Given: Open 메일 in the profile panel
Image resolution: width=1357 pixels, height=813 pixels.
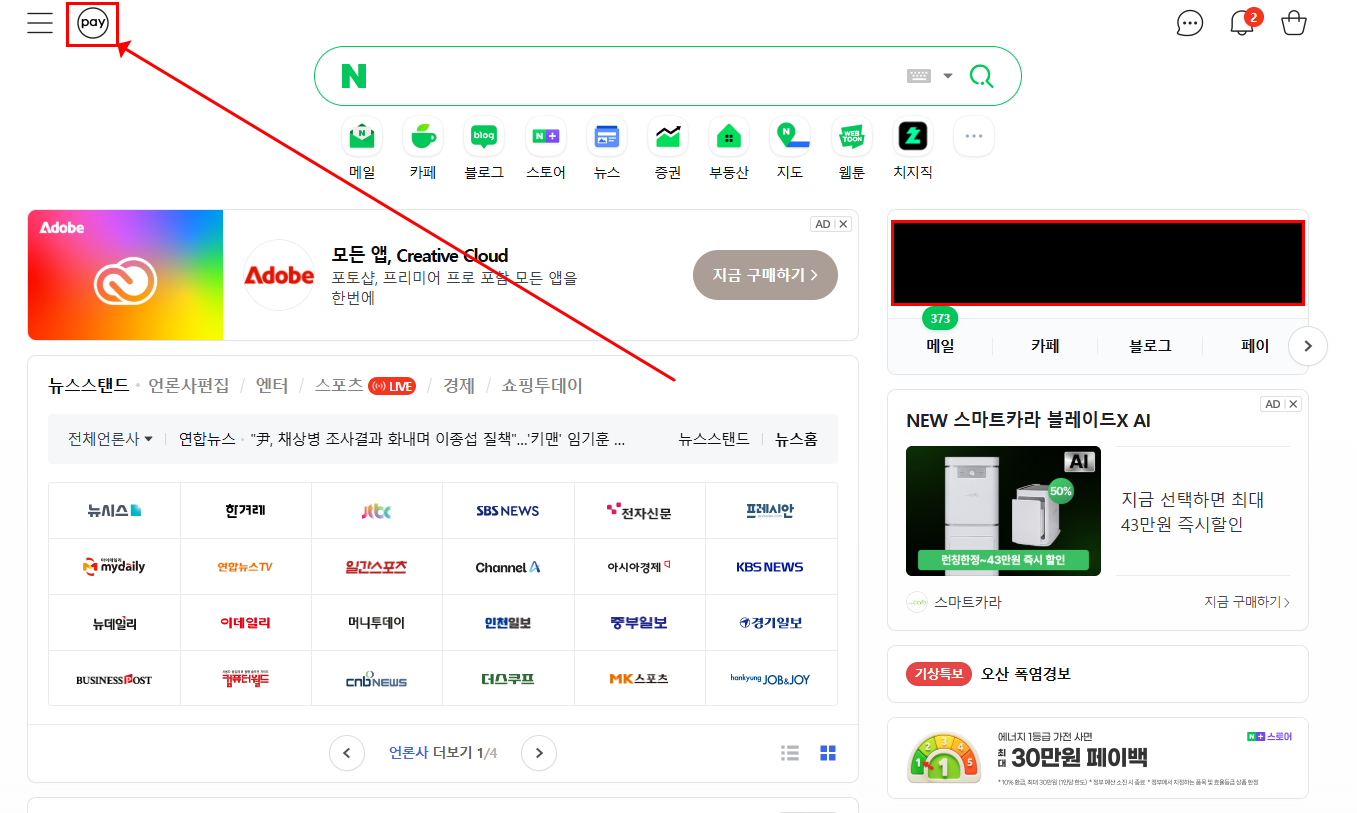Looking at the screenshot, I should coord(940,346).
